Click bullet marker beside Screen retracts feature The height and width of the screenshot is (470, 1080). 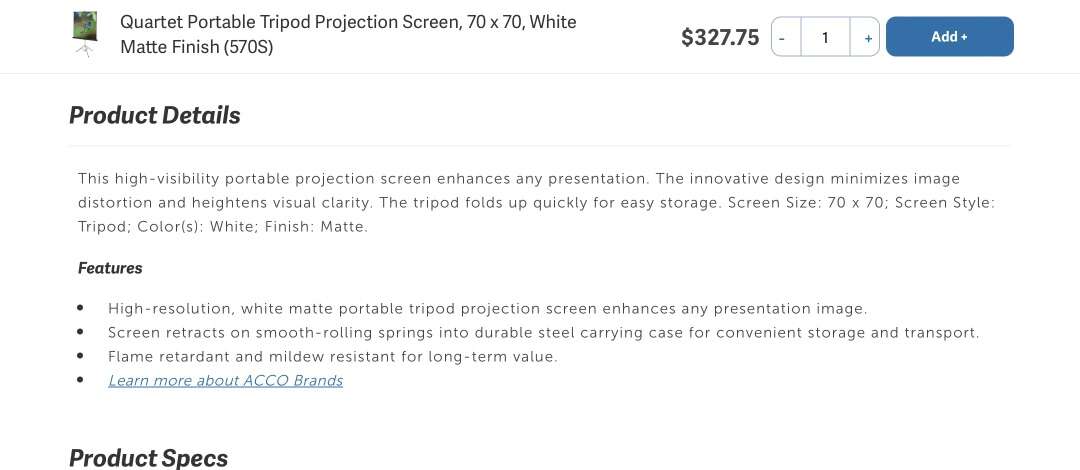click(x=80, y=332)
